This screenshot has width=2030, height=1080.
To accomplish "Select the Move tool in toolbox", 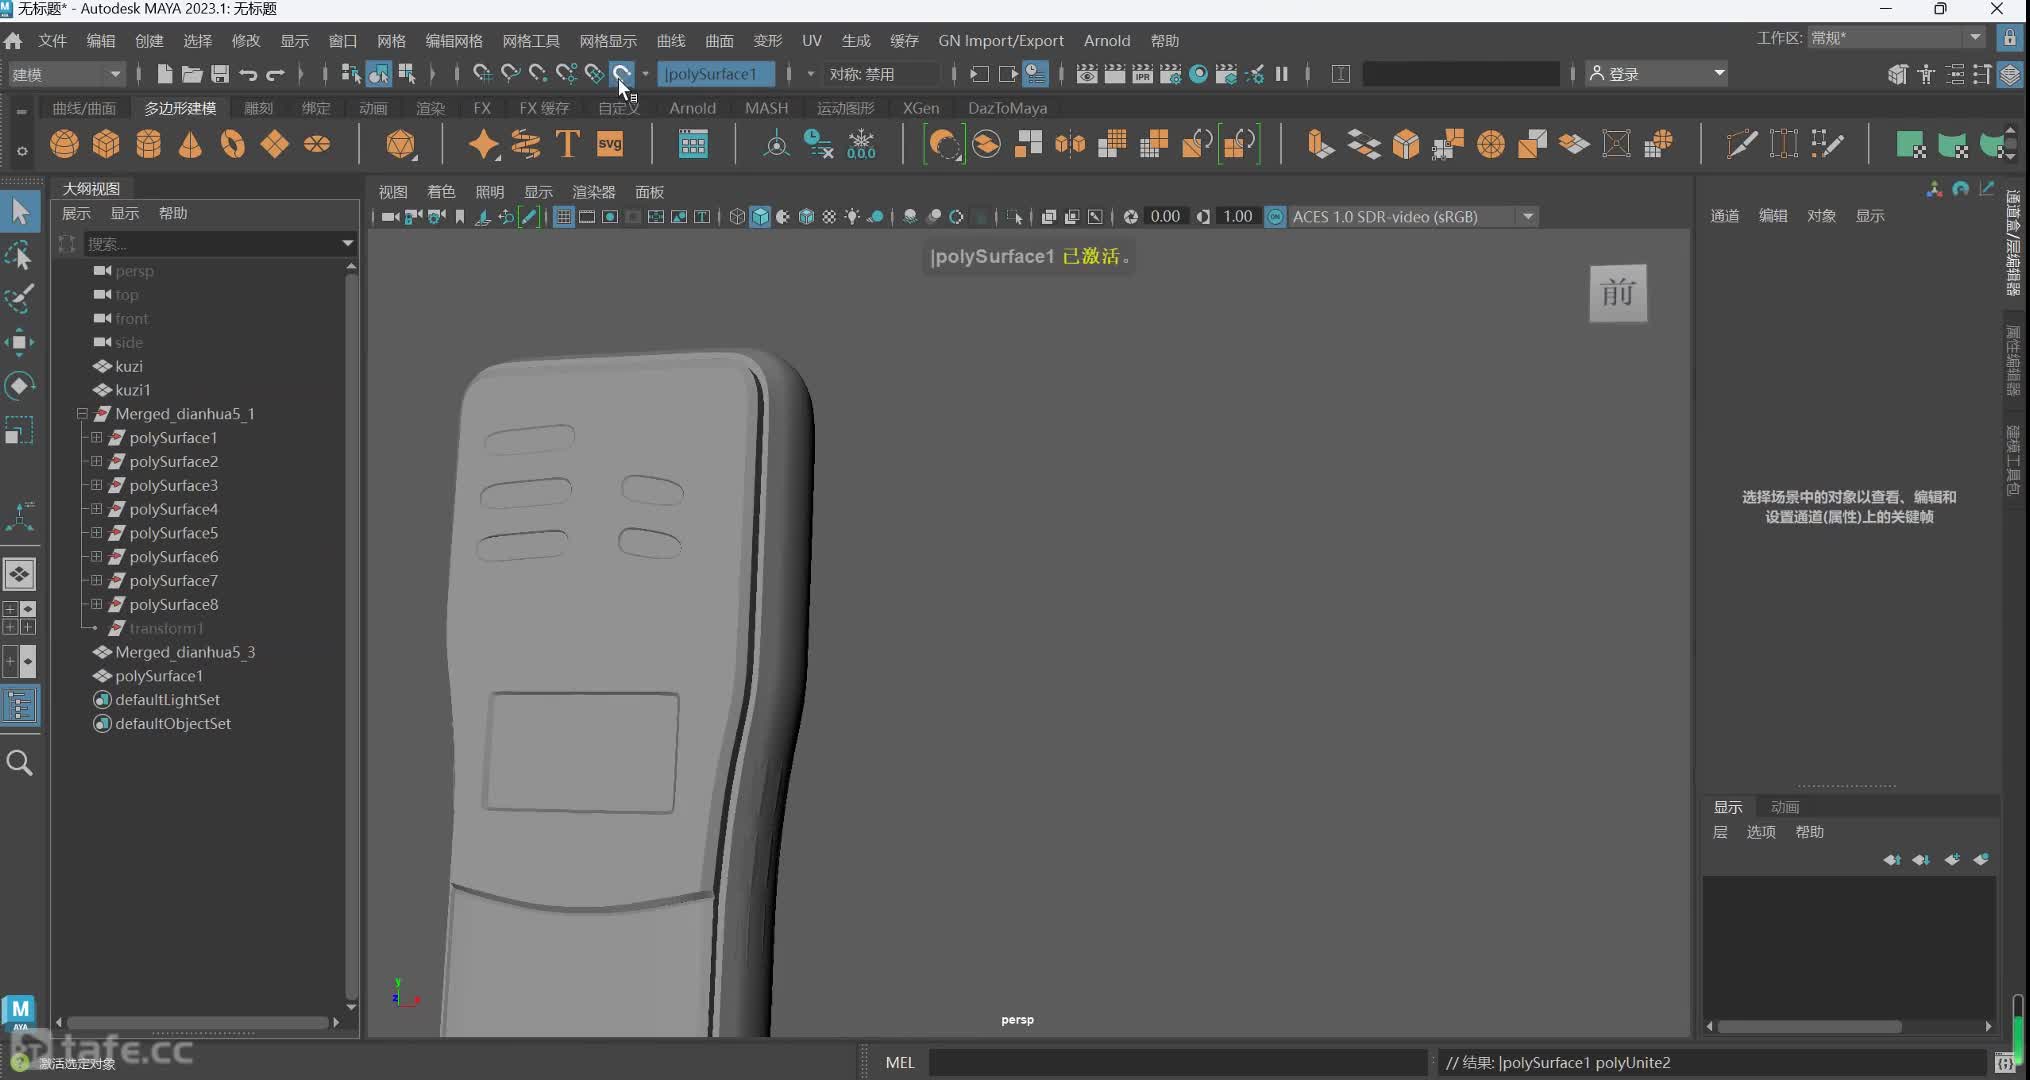I will point(19,342).
